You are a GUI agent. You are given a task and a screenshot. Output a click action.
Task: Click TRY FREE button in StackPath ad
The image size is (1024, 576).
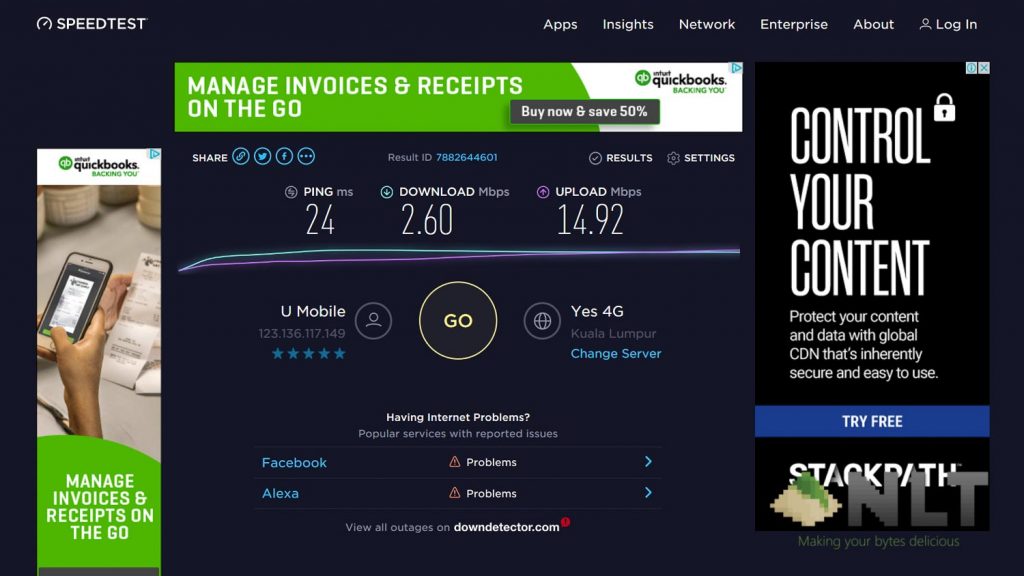coord(872,421)
